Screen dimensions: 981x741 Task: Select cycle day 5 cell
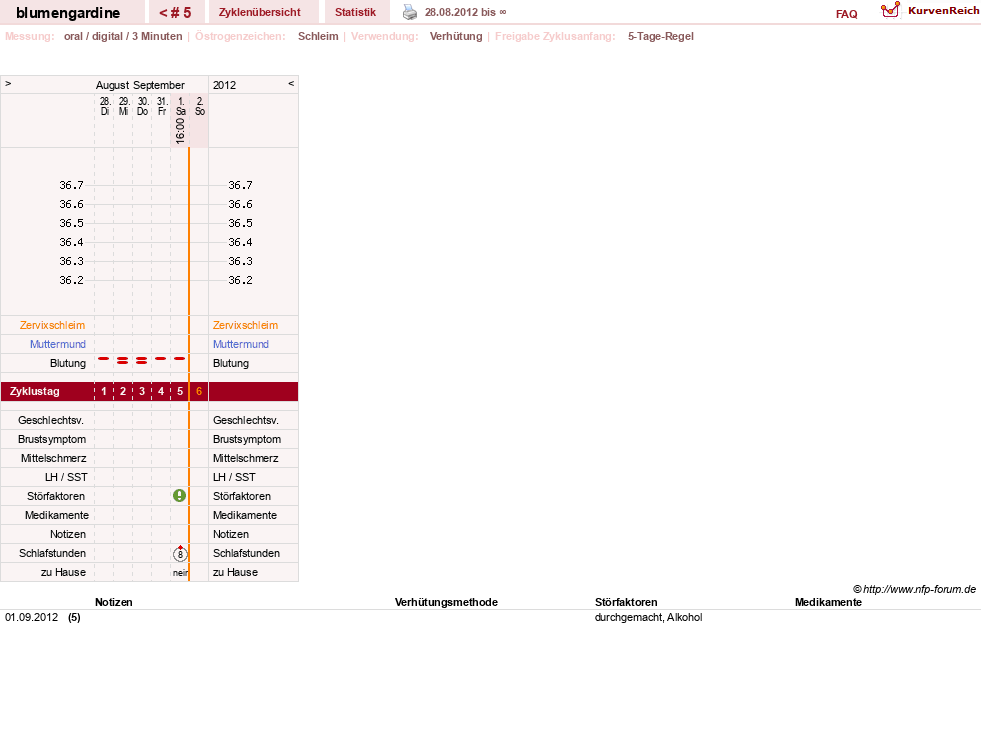pyautogui.click(x=180, y=391)
